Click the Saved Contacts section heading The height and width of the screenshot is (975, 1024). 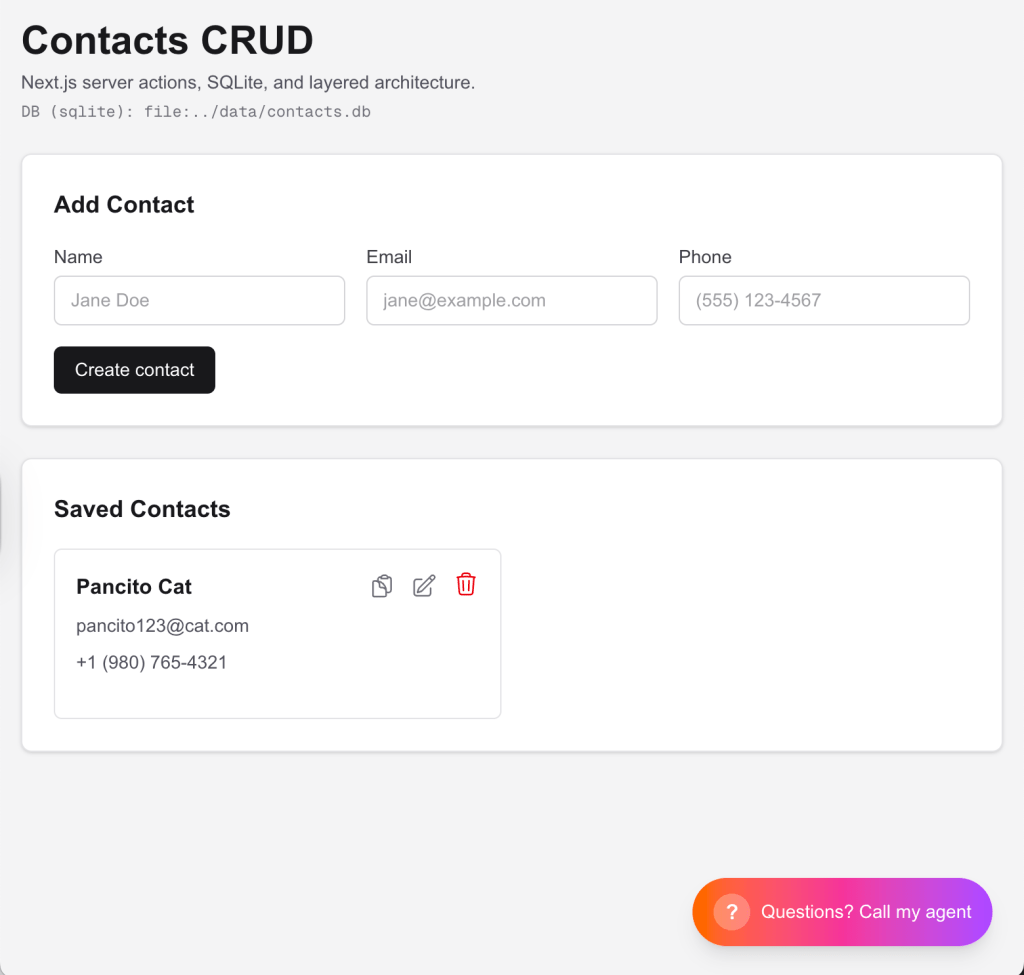pos(142,509)
